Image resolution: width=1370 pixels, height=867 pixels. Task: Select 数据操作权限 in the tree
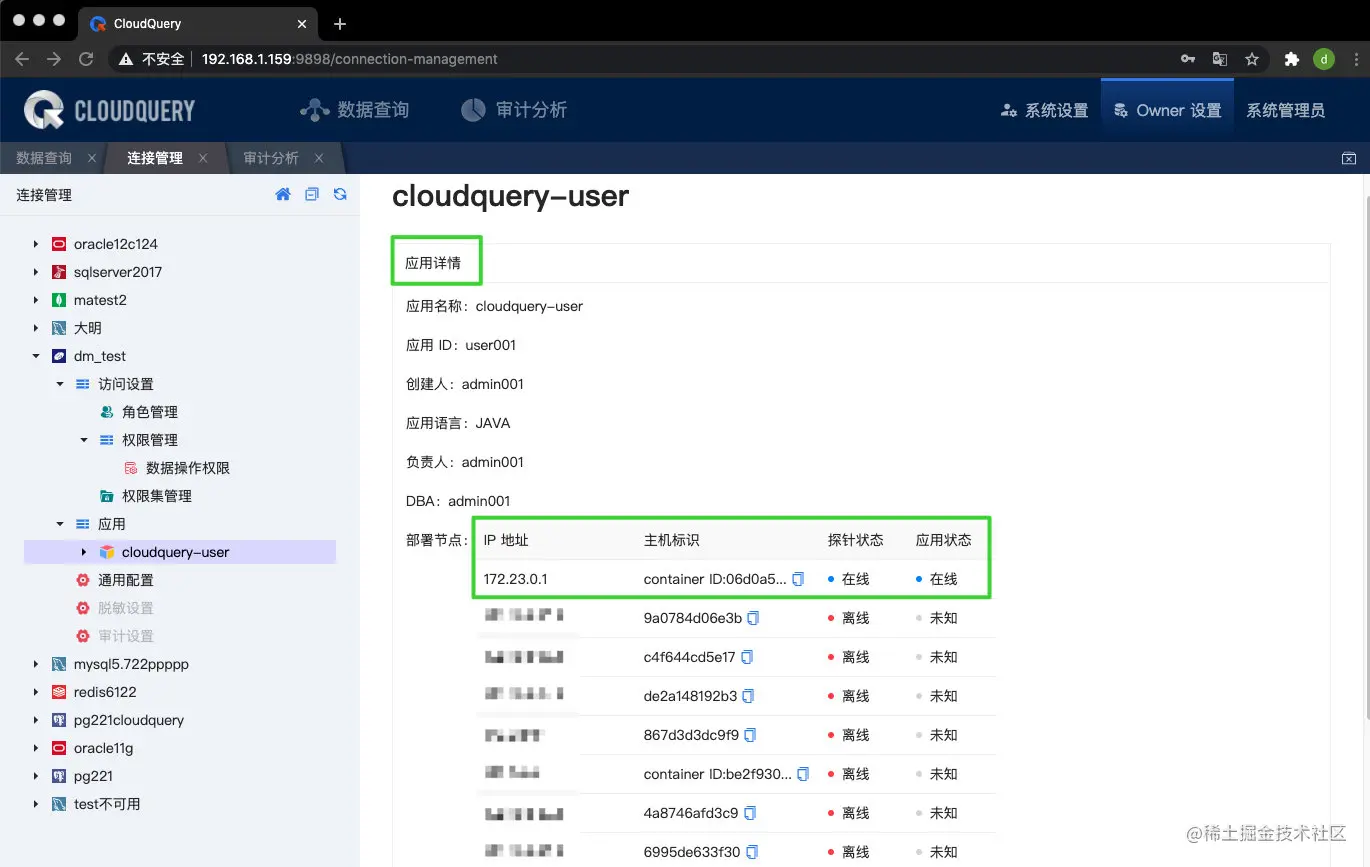[x=188, y=468]
